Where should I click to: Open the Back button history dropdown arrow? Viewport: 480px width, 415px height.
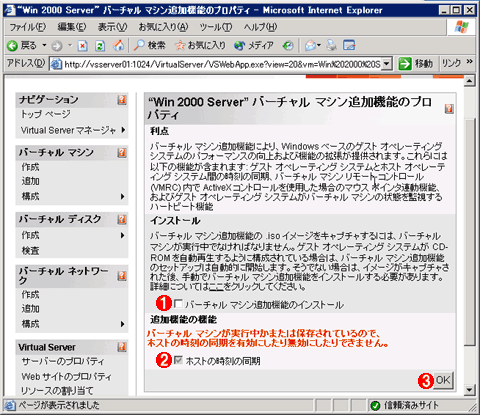point(44,45)
